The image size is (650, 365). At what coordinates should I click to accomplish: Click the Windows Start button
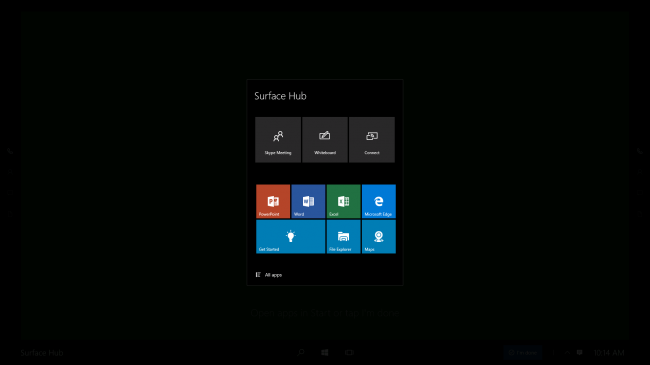[325, 353]
